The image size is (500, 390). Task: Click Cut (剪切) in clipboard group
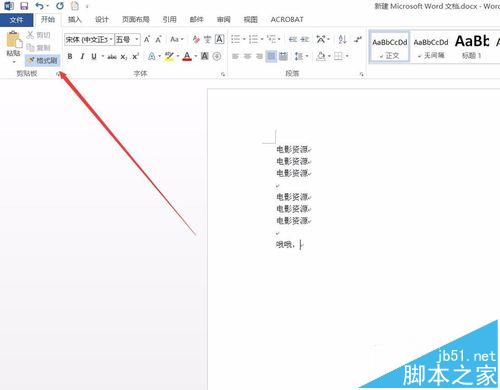click(x=39, y=35)
